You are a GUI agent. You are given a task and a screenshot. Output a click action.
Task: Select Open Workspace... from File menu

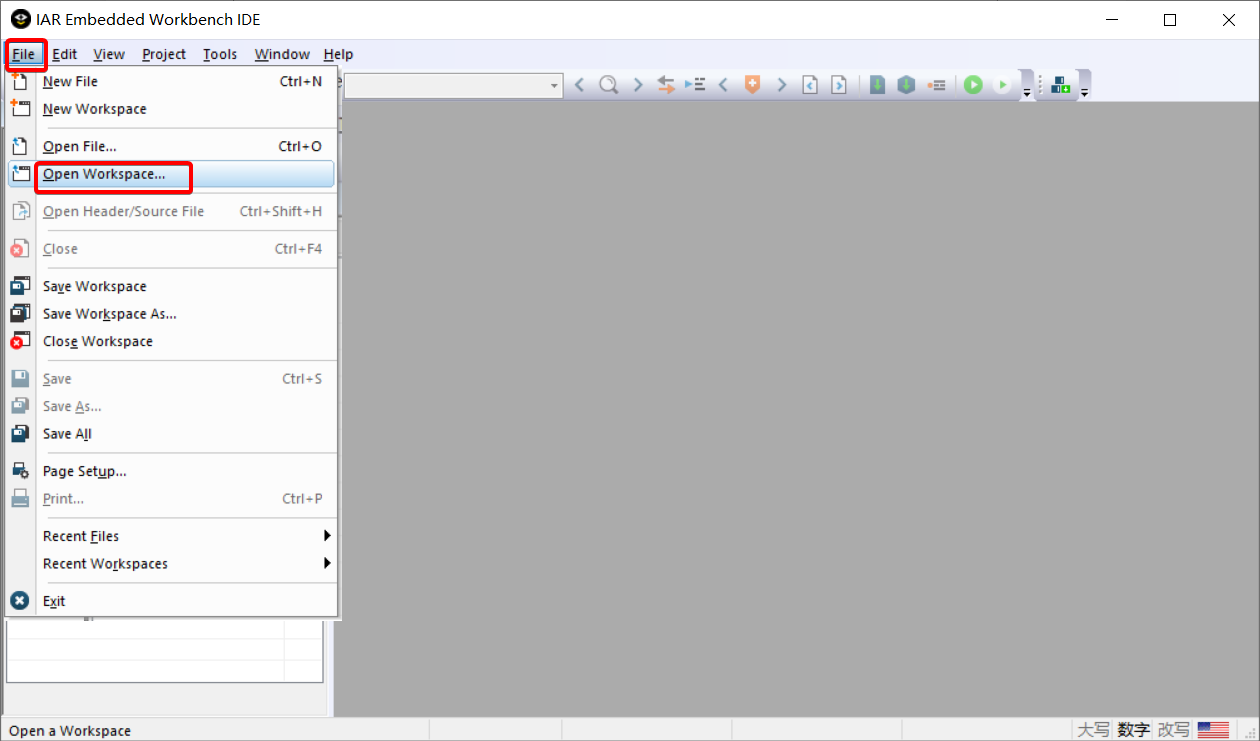click(x=104, y=174)
